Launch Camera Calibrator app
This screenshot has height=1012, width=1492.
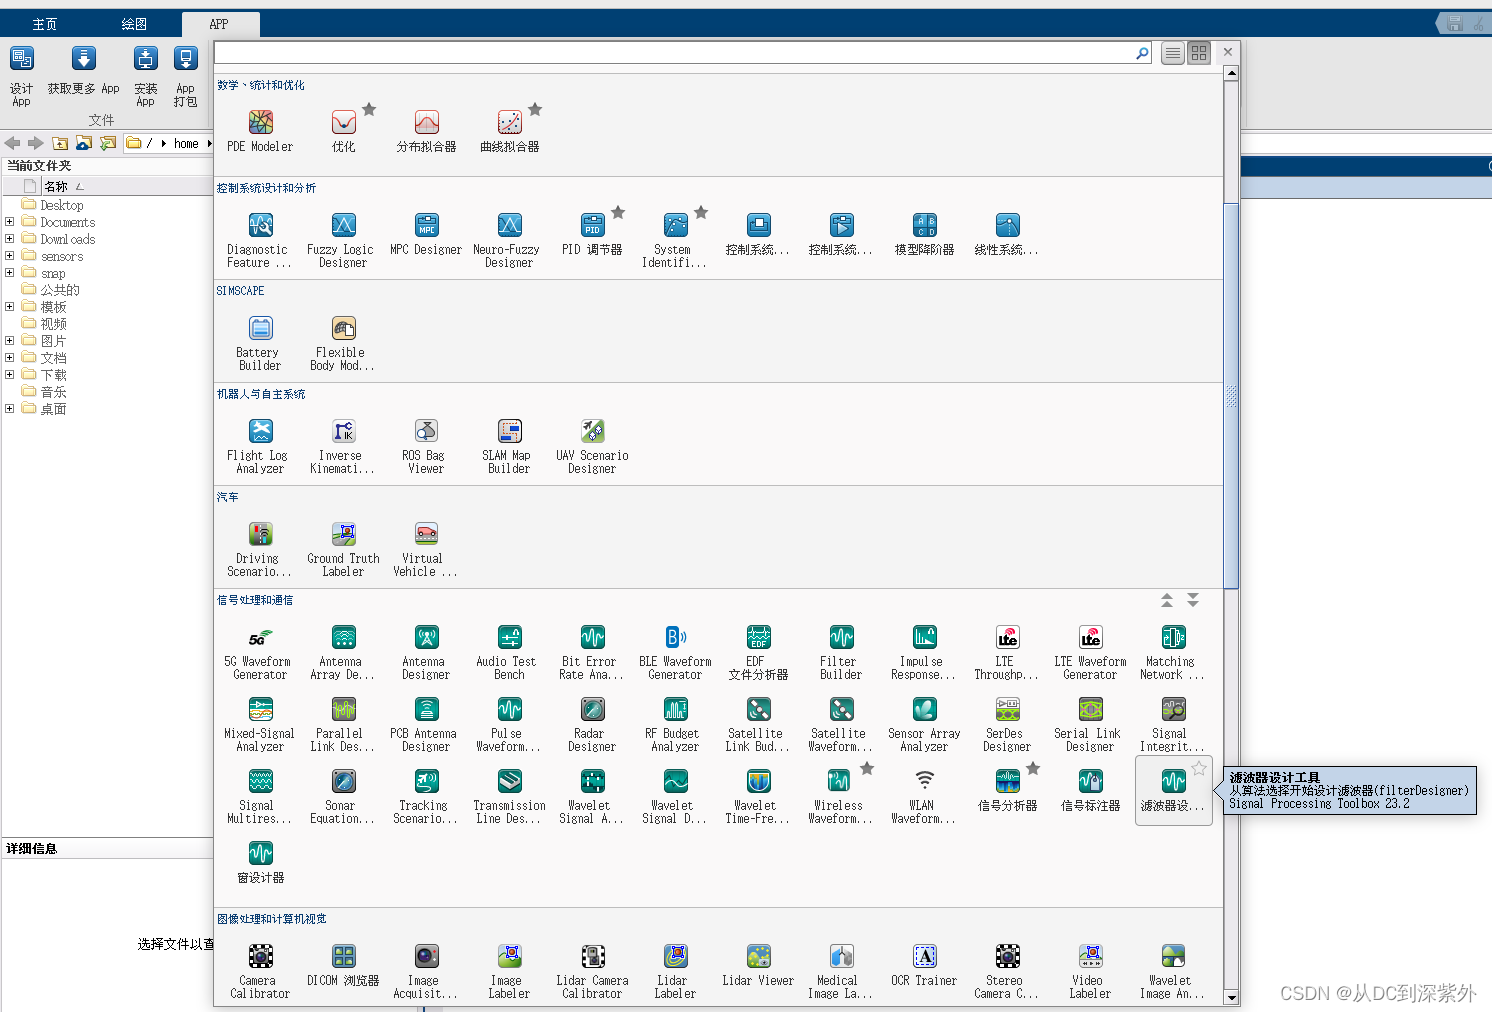point(260,971)
